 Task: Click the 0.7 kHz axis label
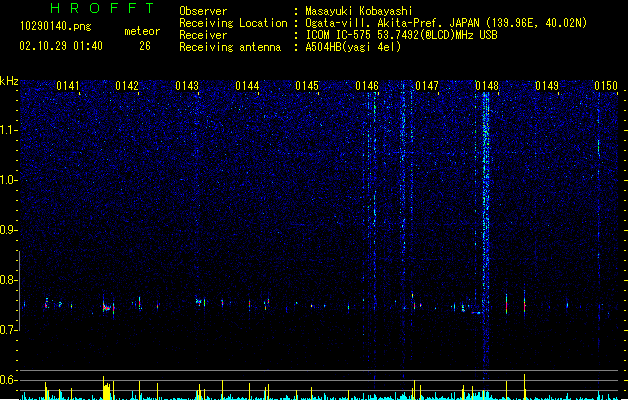(x=8, y=330)
